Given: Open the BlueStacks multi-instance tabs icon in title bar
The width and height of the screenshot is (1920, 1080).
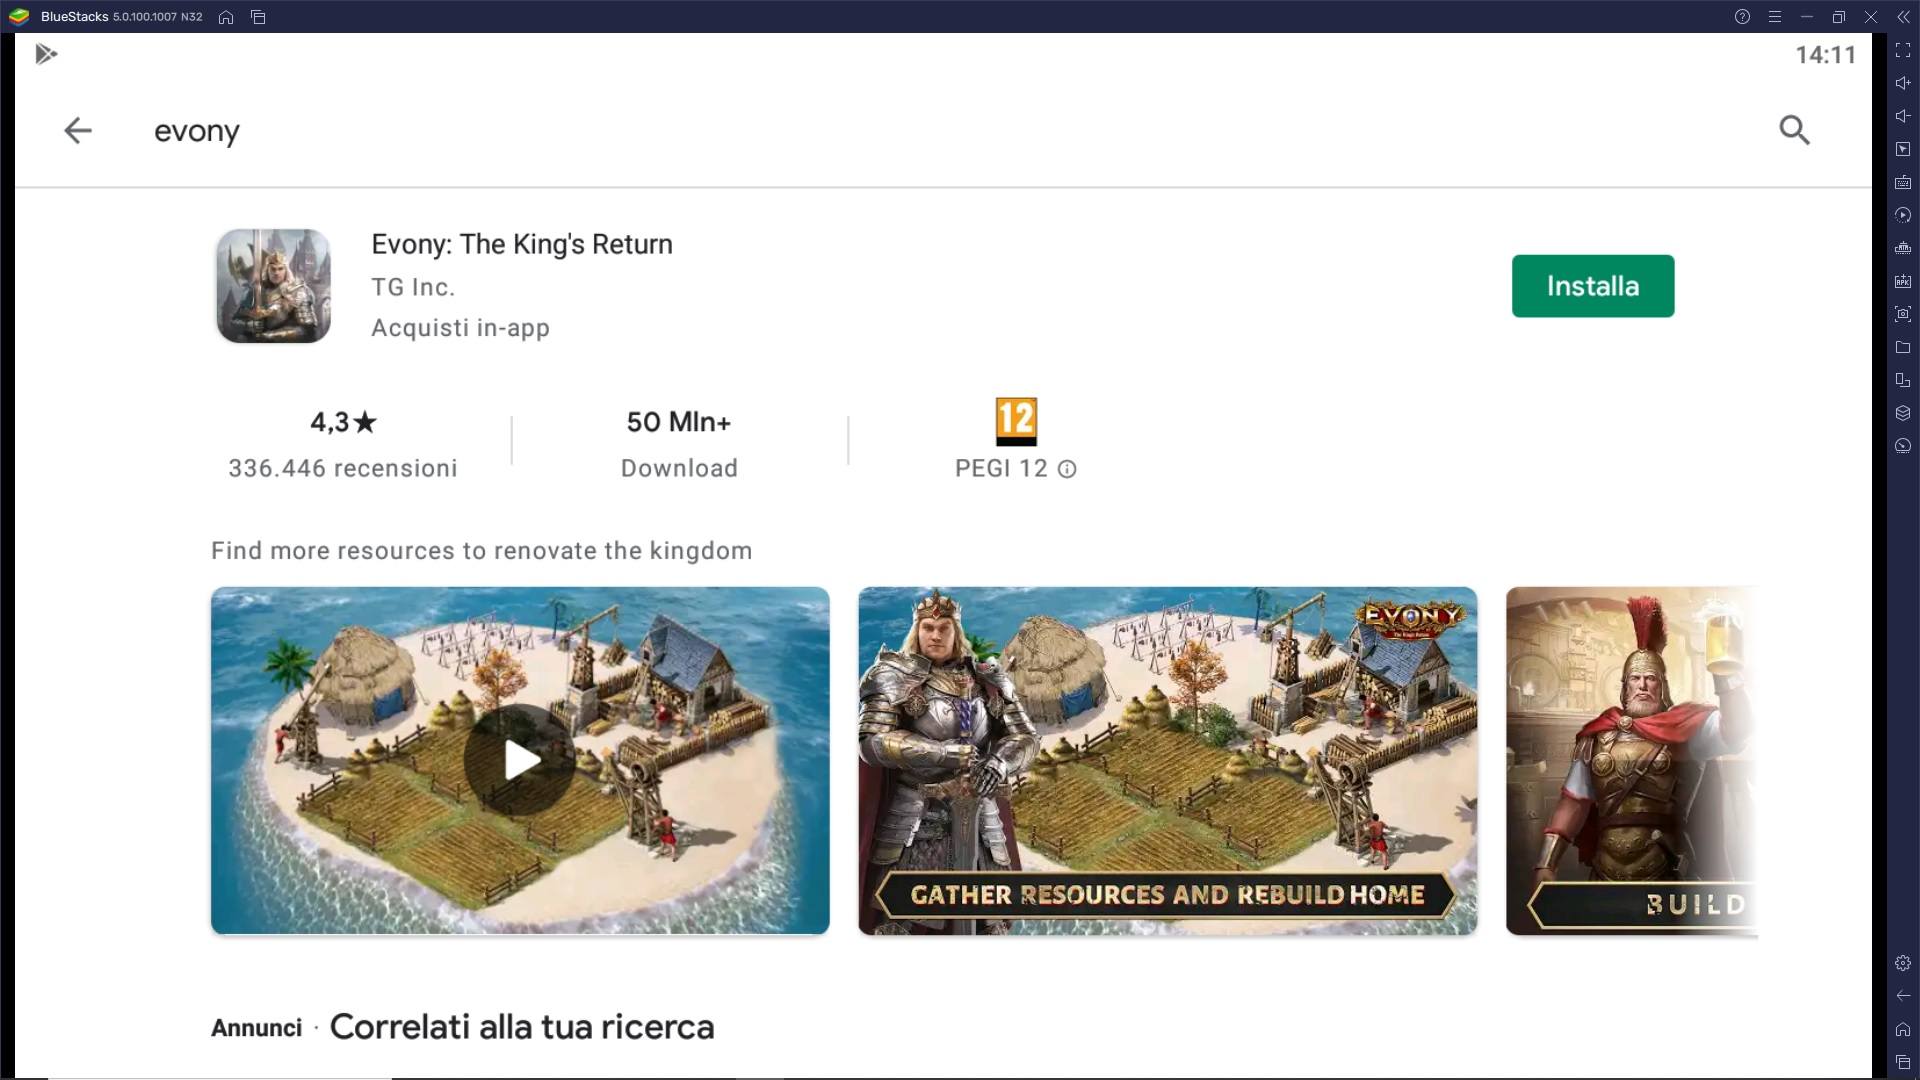Looking at the screenshot, I should pos(258,17).
